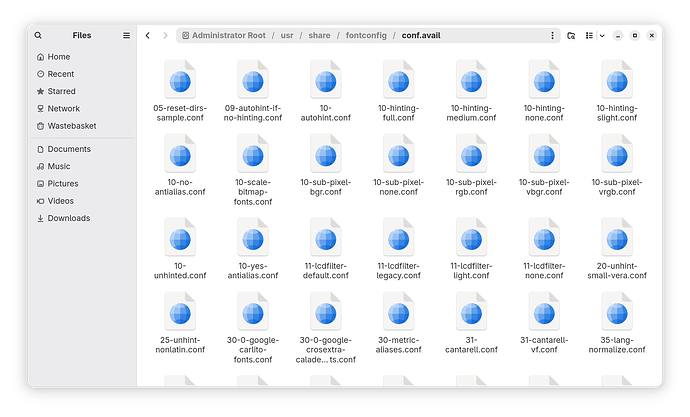The height and width of the screenshot is (417, 690).
Task: Switch to list view
Action: [x=589, y=35]
